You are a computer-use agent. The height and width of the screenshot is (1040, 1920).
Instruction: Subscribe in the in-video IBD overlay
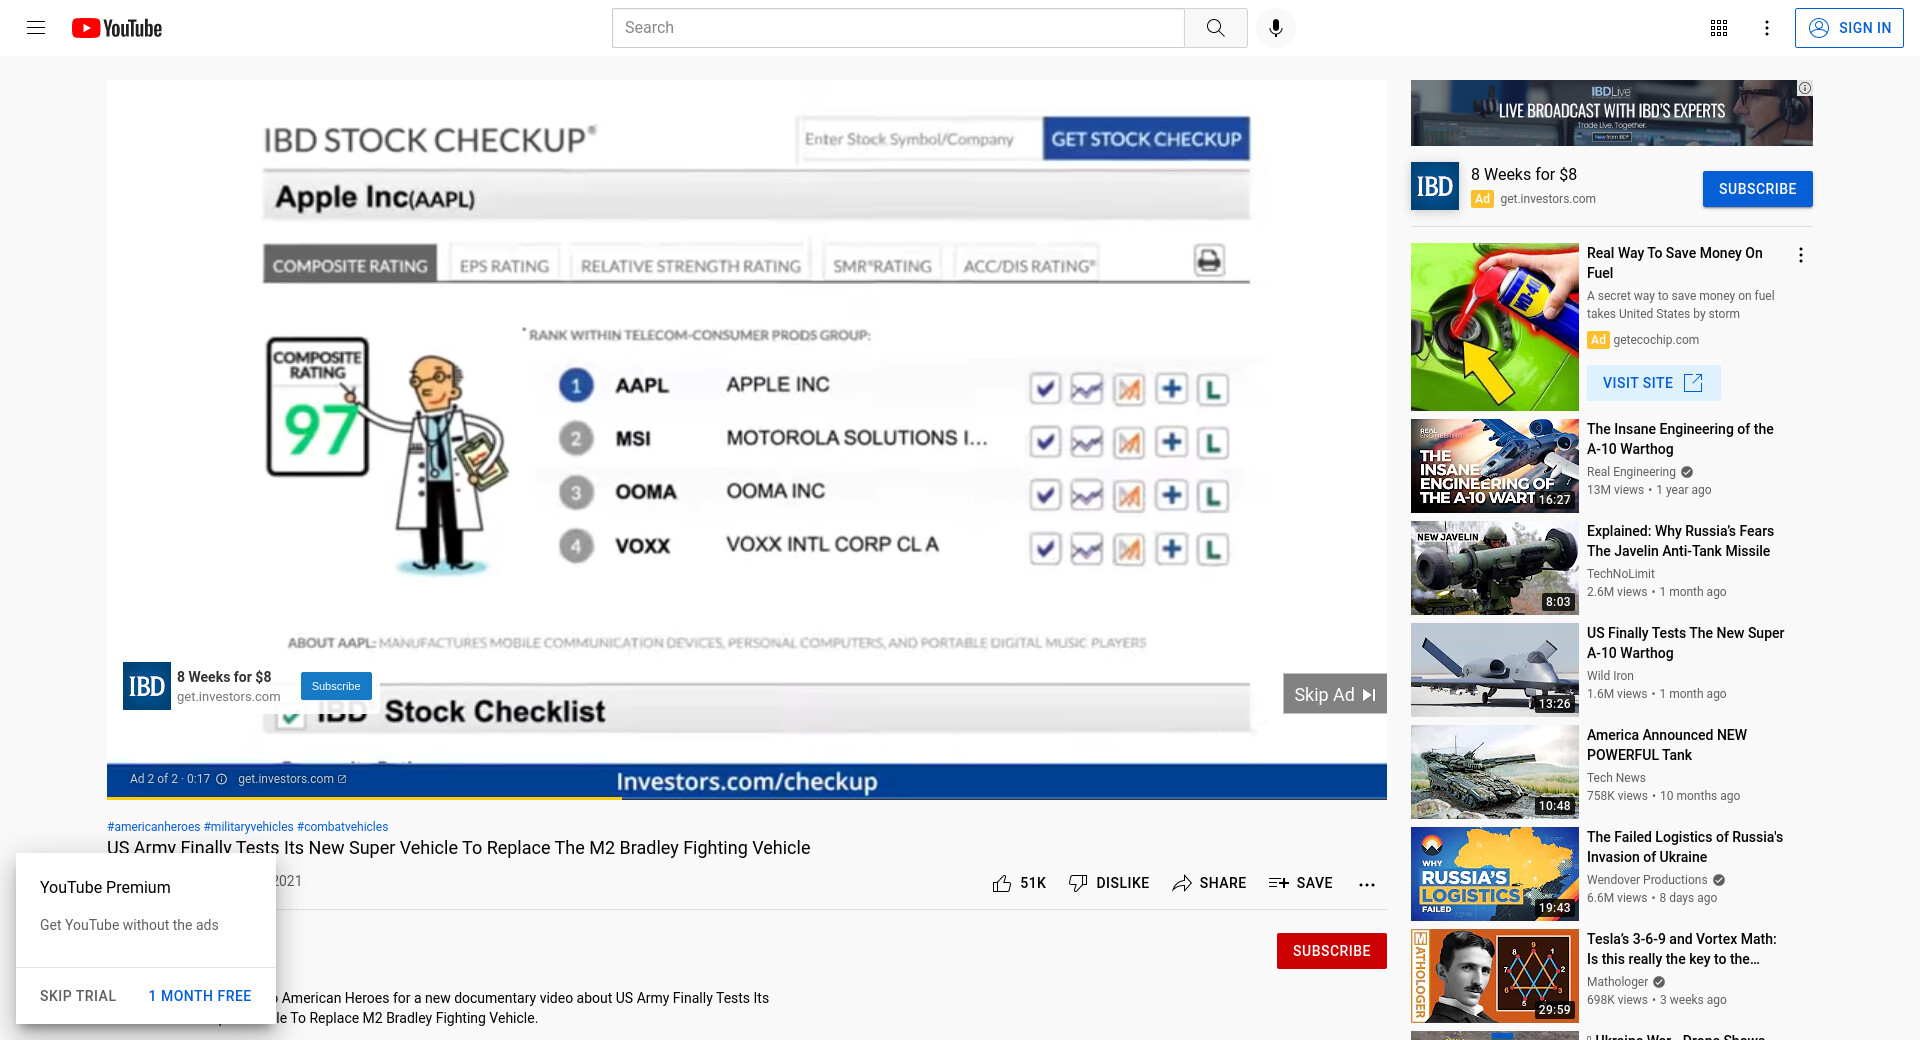coord(336,686)
